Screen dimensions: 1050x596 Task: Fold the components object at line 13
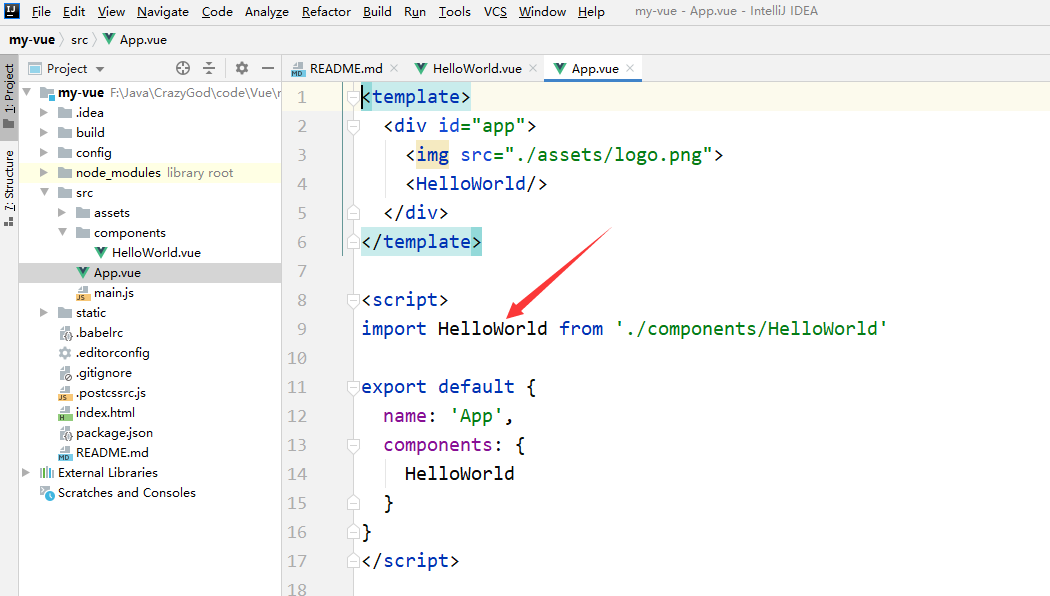point(354,446)
